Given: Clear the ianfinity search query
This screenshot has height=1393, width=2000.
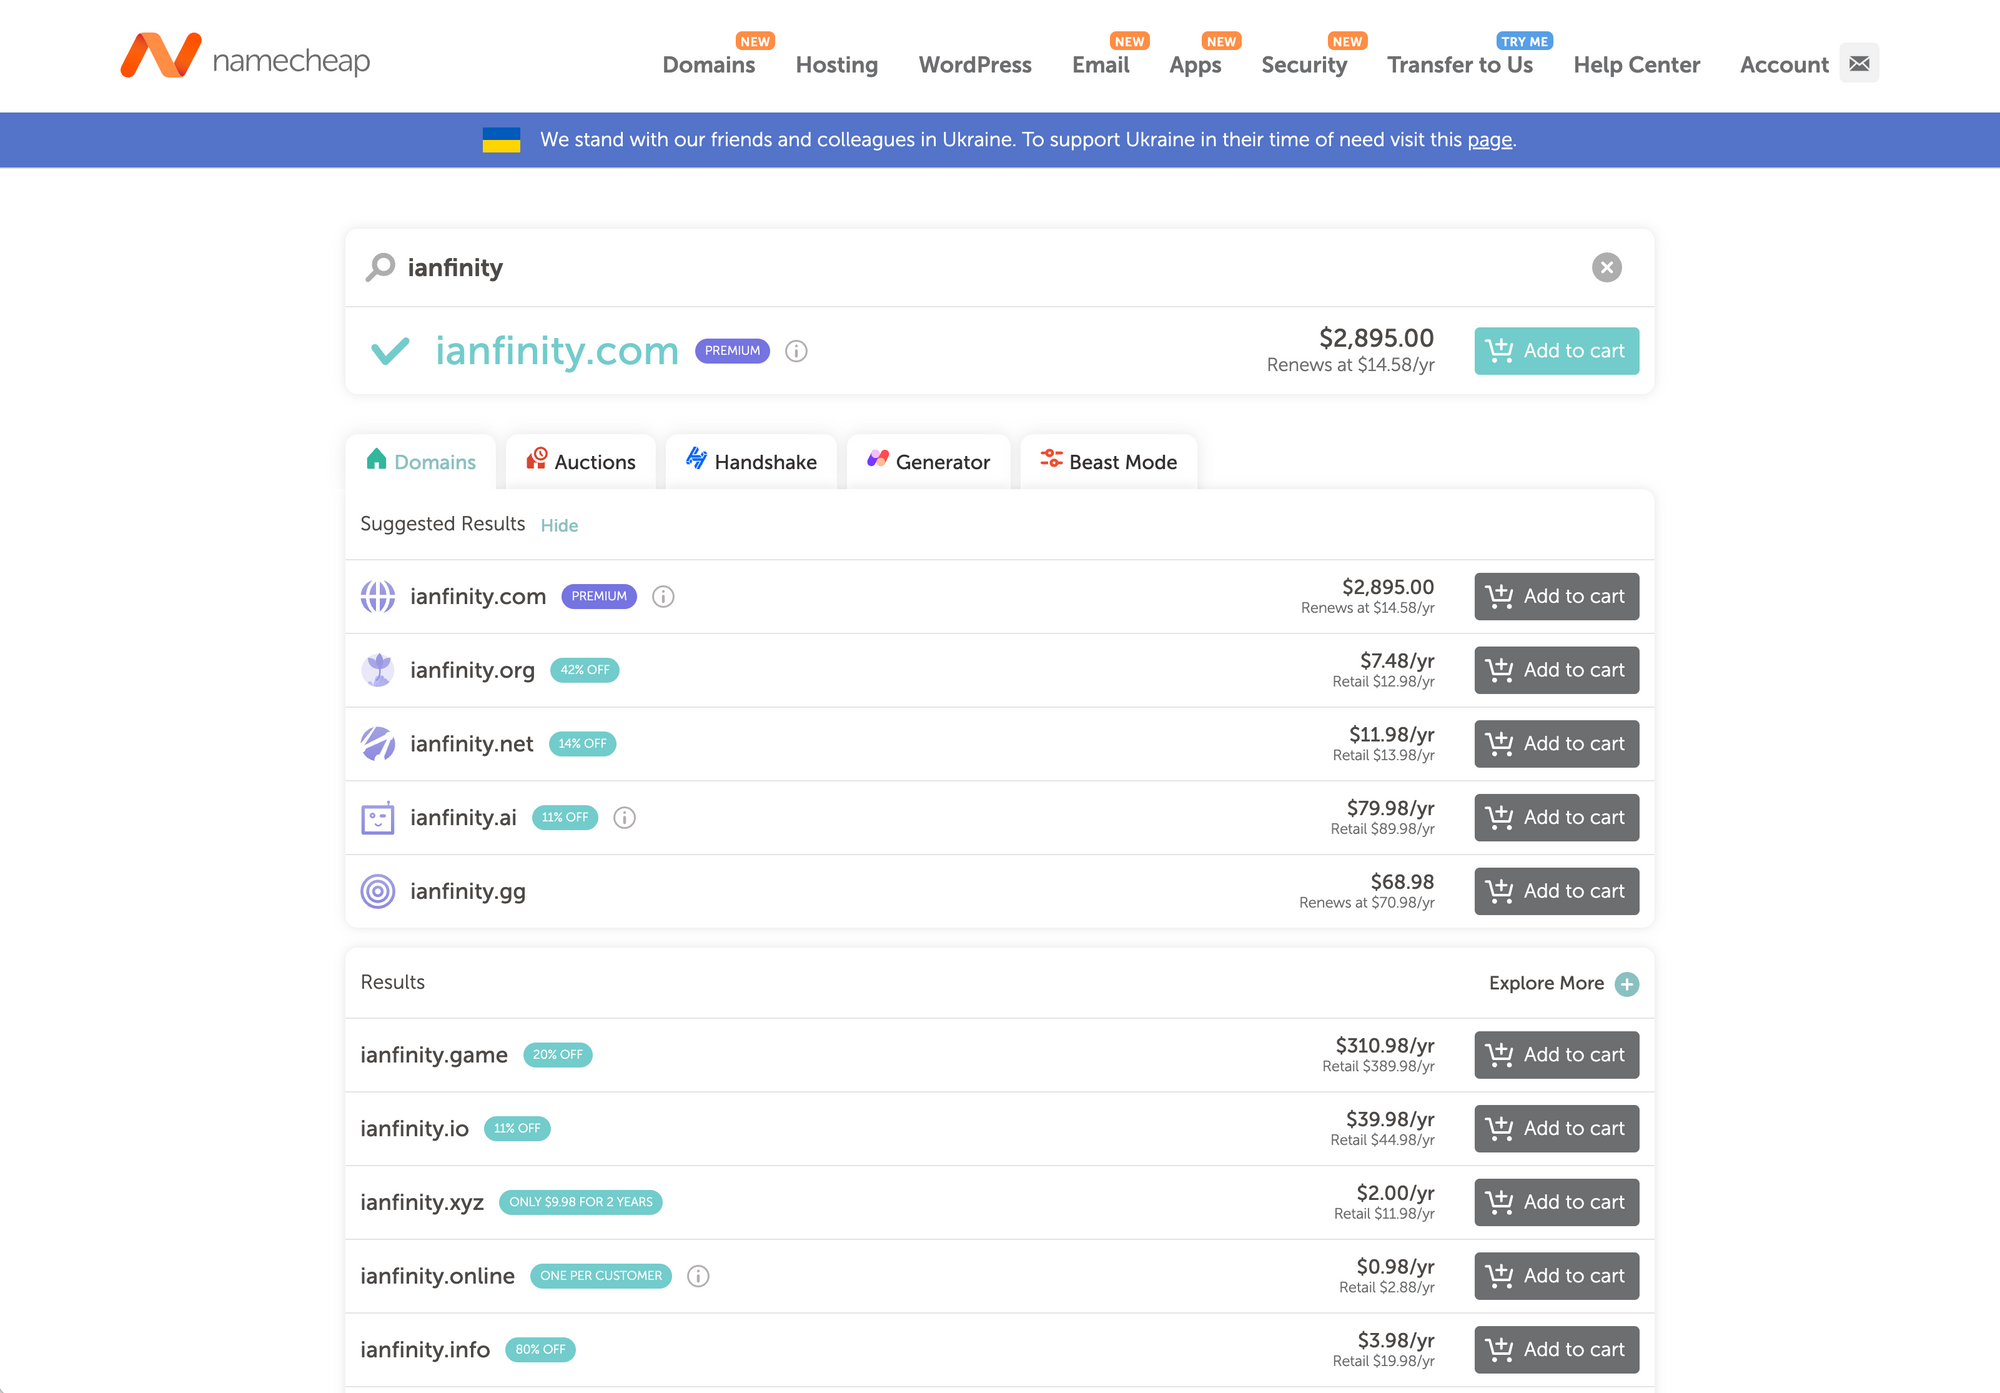Looking at the screenshot, I should [1607, 267].
